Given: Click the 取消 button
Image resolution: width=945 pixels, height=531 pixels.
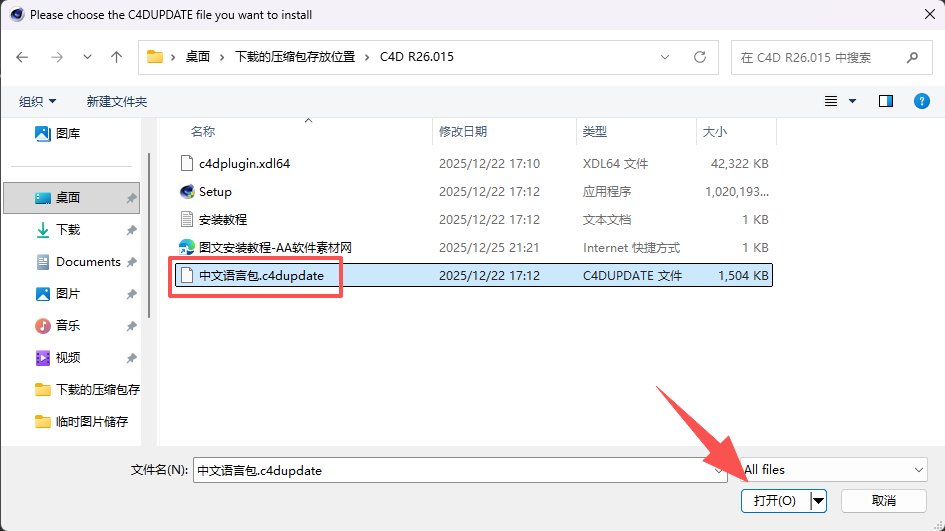Looking at the screenshot, I should 884,501.
